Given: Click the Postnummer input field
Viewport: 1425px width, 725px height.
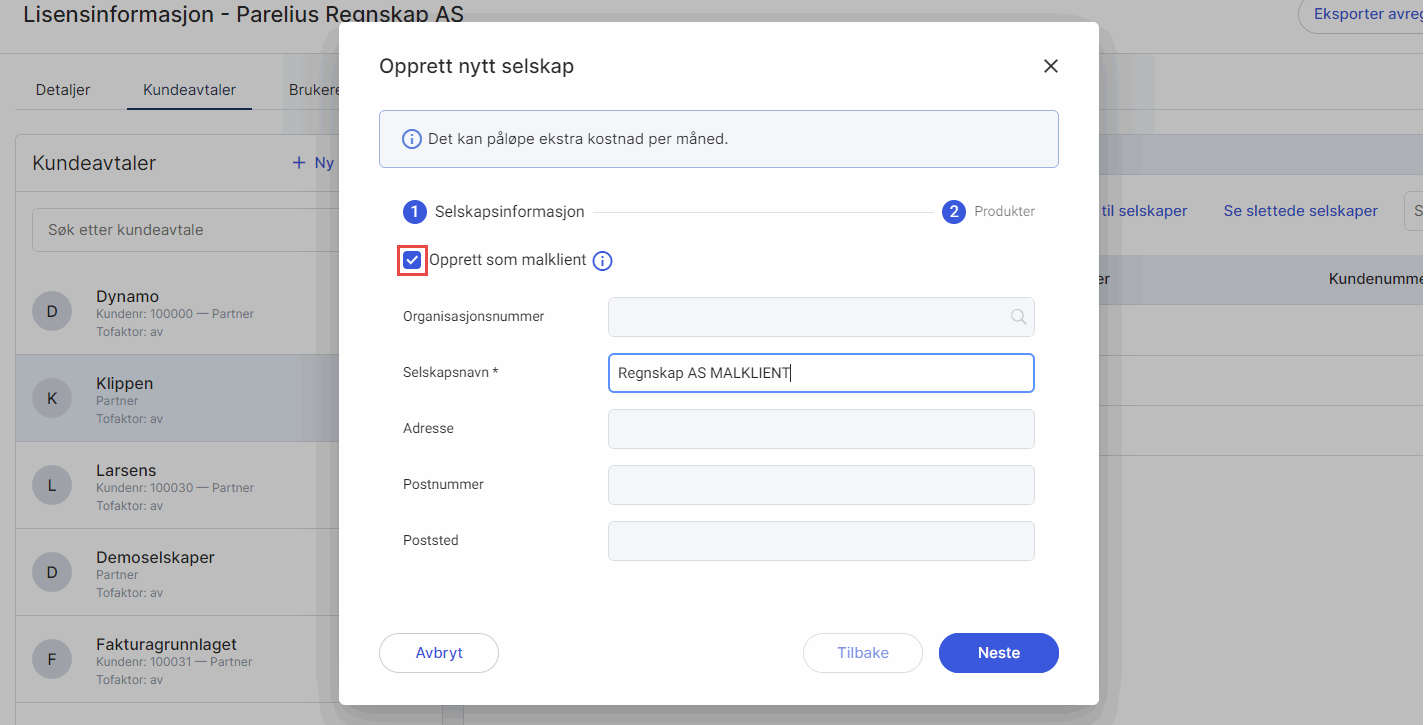Looking at the screenshot, I should point(820,485).
